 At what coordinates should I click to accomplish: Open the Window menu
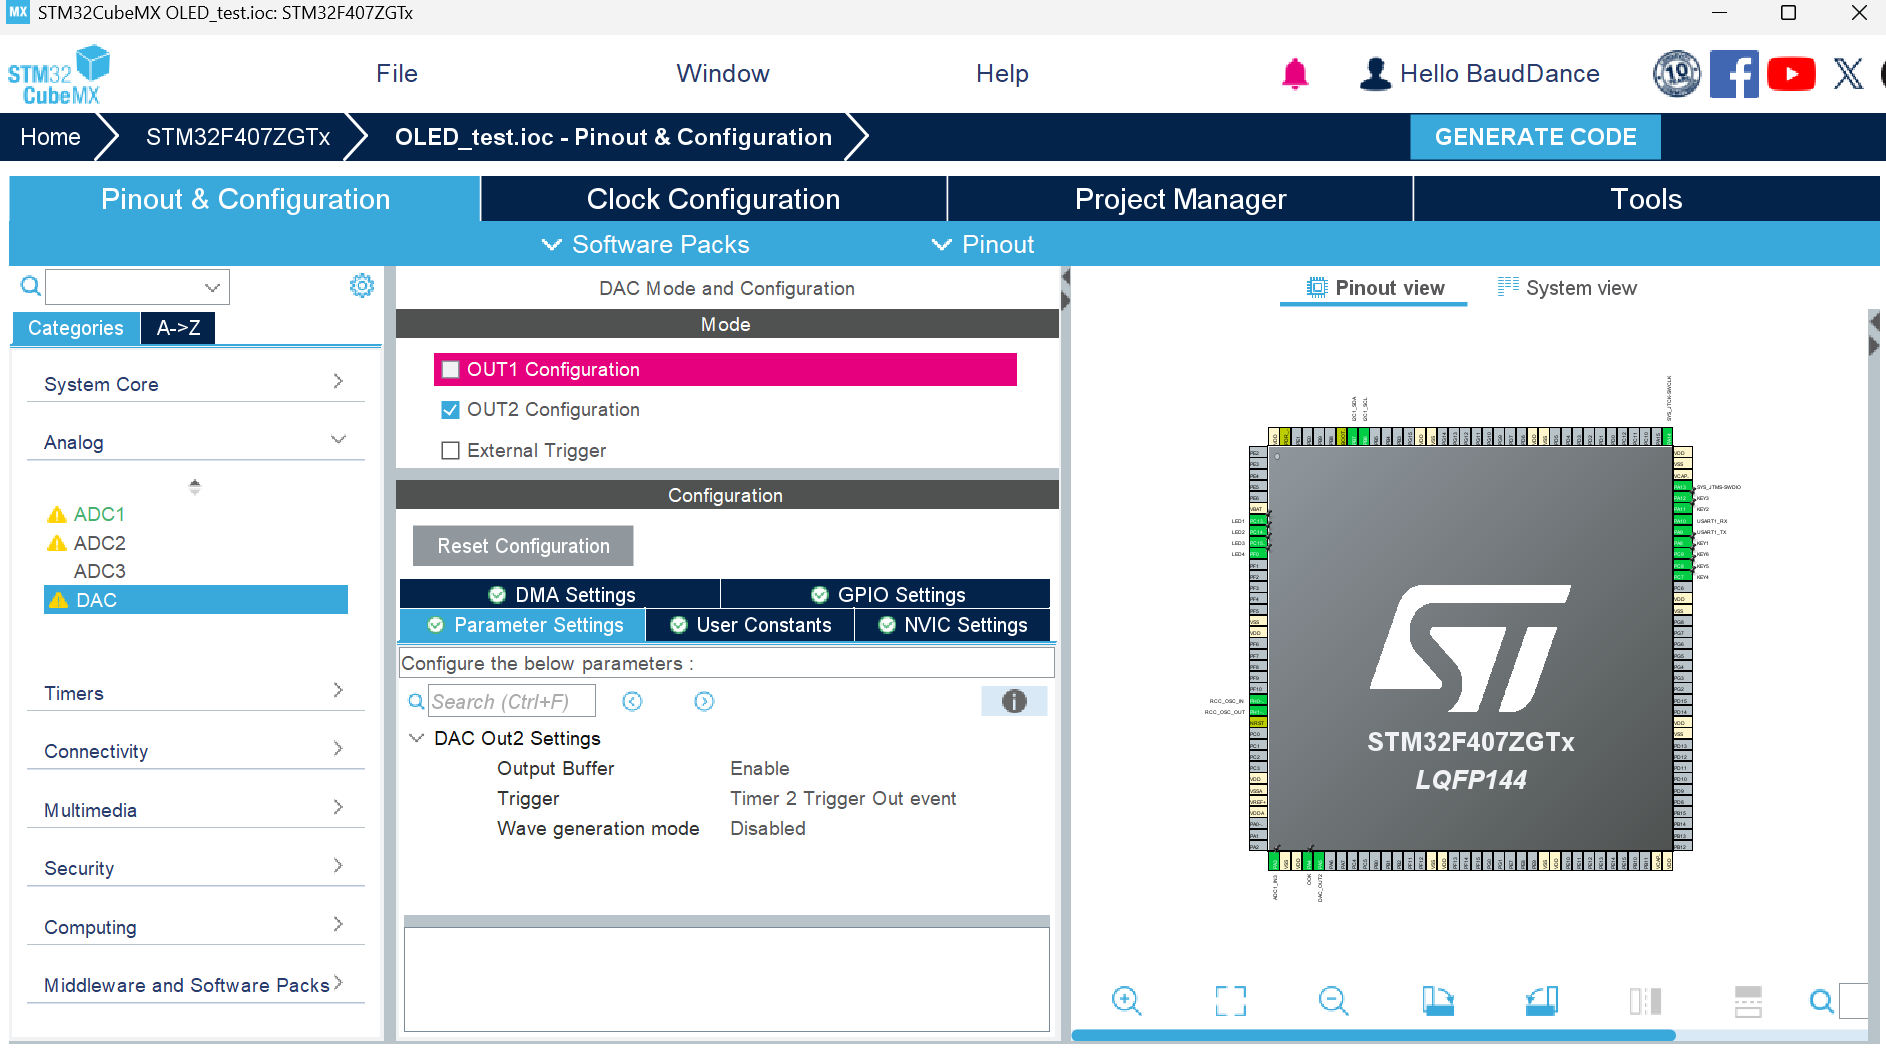(x=723, y=74)
